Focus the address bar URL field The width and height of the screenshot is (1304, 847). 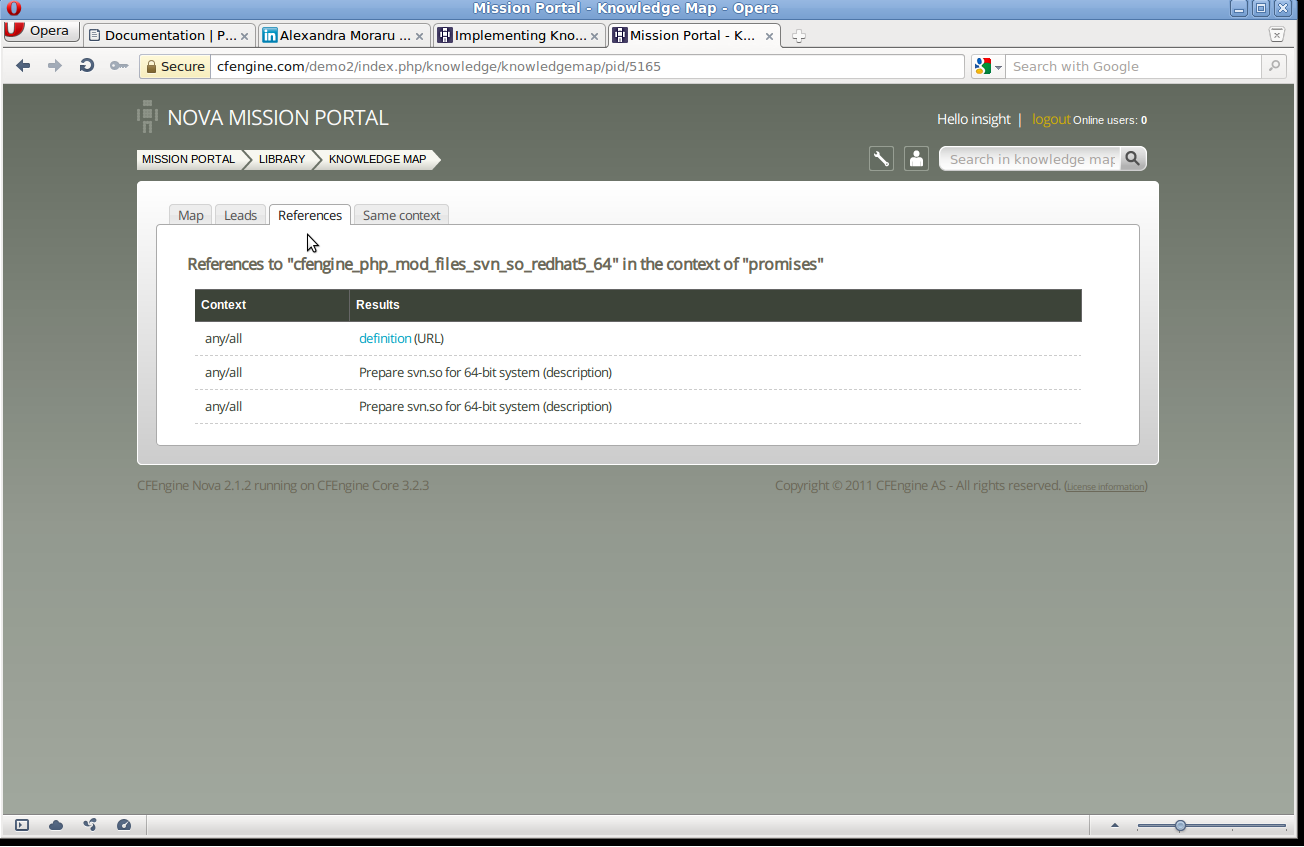tap(588, 66)
